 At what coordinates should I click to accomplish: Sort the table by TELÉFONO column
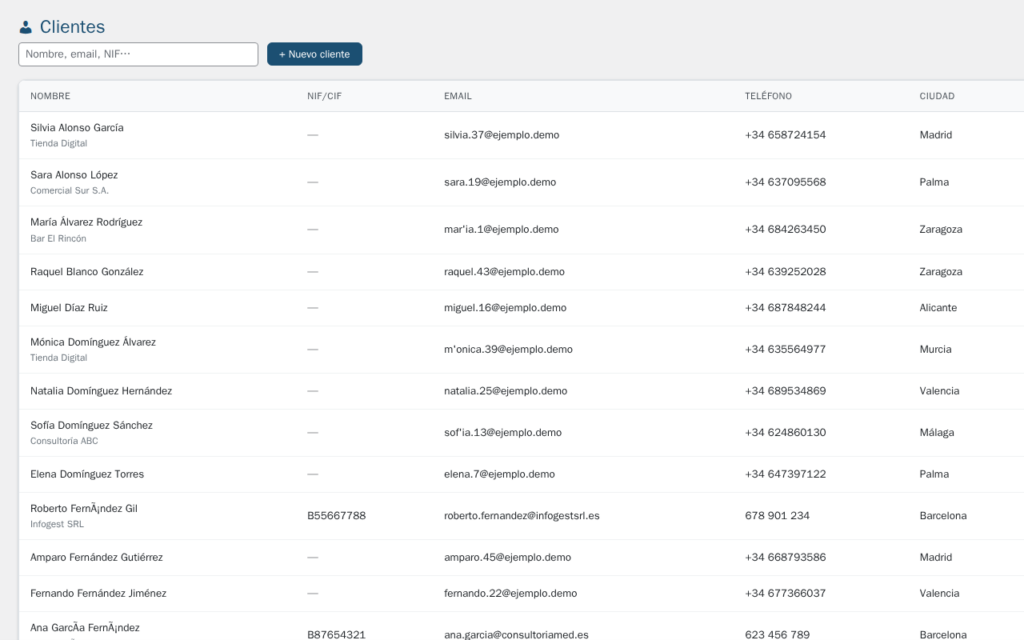point(766,96)
